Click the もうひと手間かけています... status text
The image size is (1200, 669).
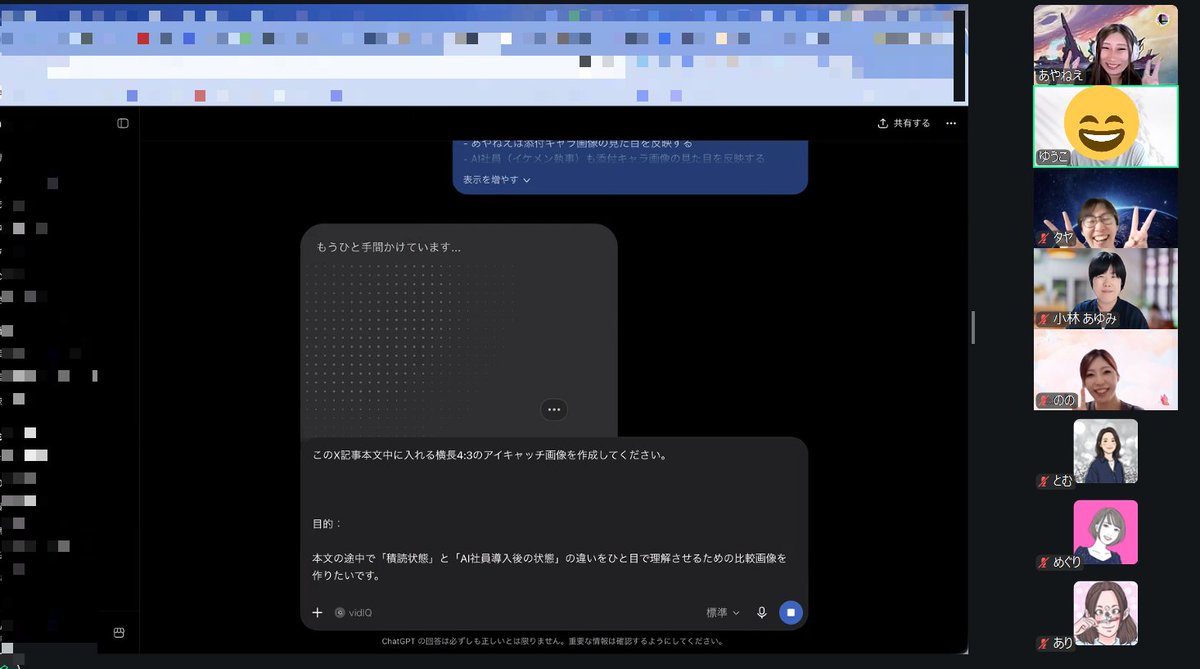(388, 247)
